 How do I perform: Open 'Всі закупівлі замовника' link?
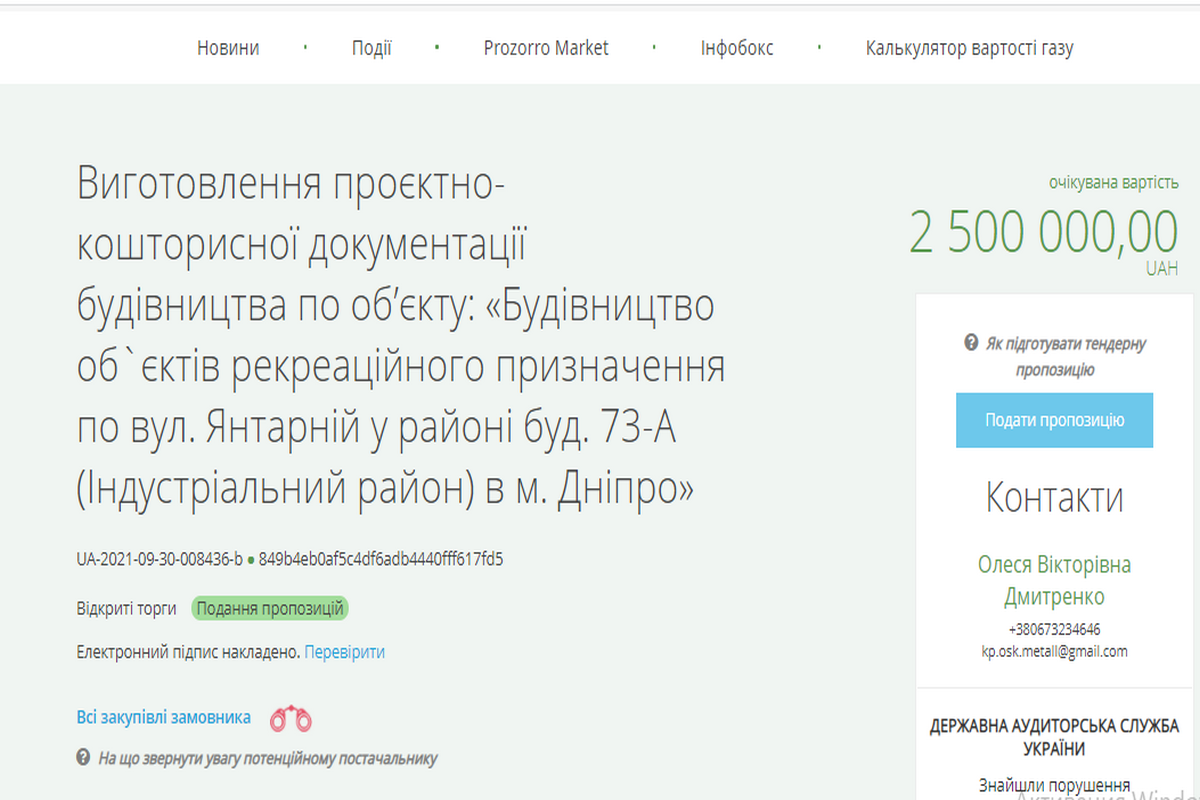point(163,716)
